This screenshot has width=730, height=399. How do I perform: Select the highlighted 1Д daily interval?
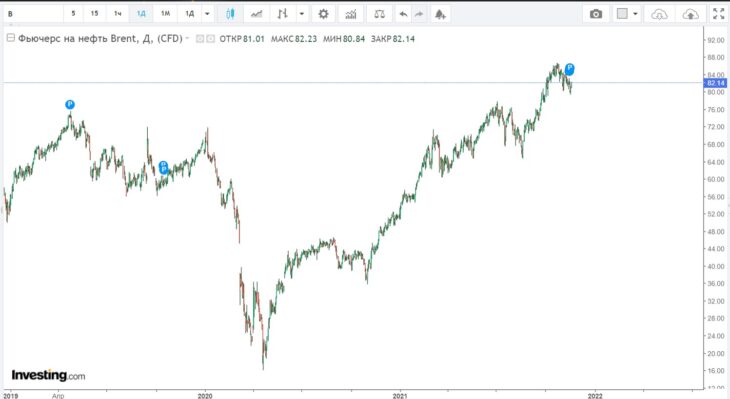pos(141,14)
